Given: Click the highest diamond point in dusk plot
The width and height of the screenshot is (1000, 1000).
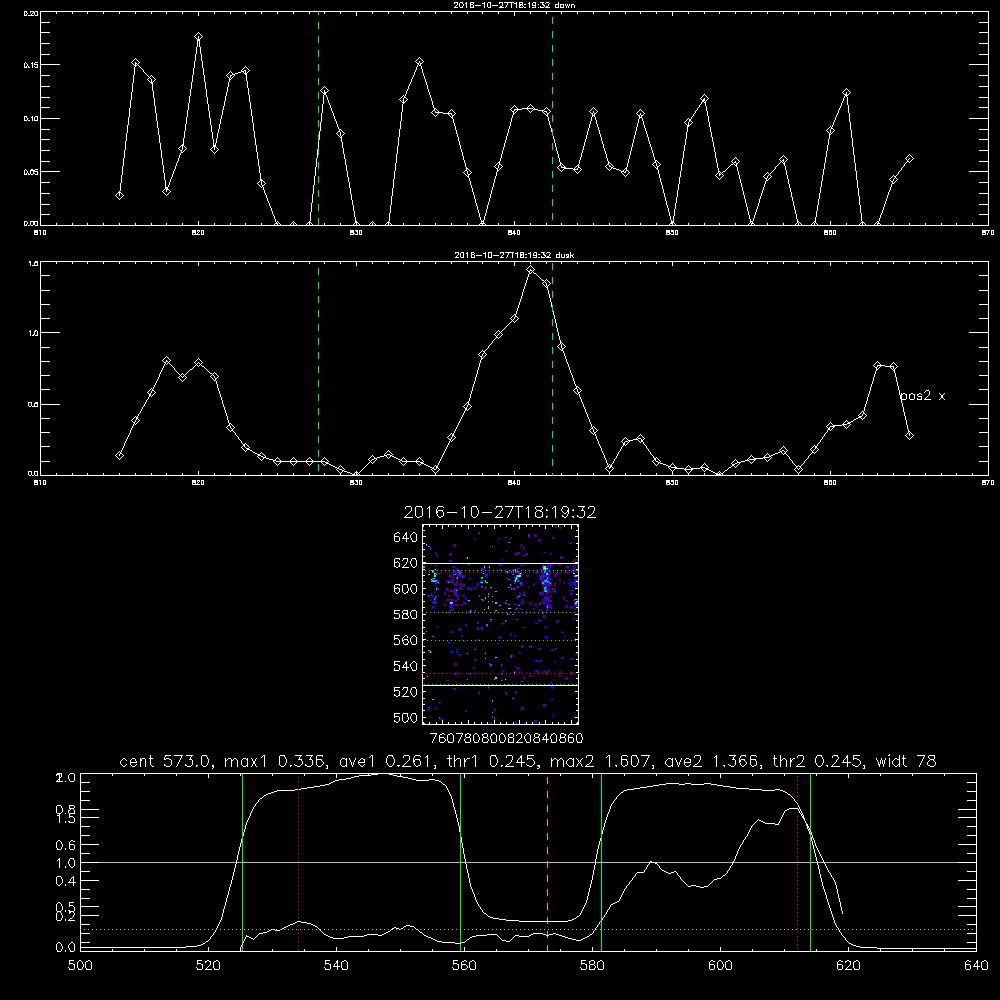Looking at the screenshot, I should 530,270.
